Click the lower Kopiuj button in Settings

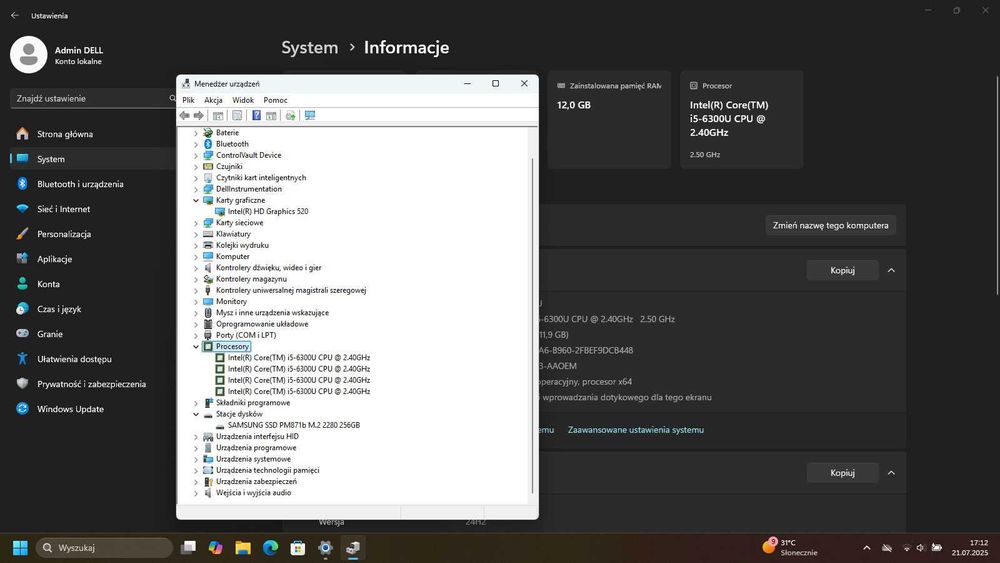coord(842,473)
